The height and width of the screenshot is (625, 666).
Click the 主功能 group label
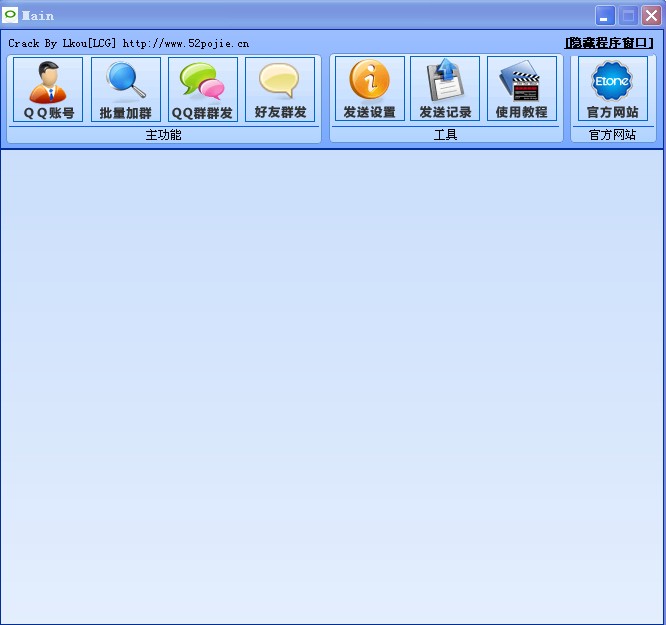click(x=164, y=135)
